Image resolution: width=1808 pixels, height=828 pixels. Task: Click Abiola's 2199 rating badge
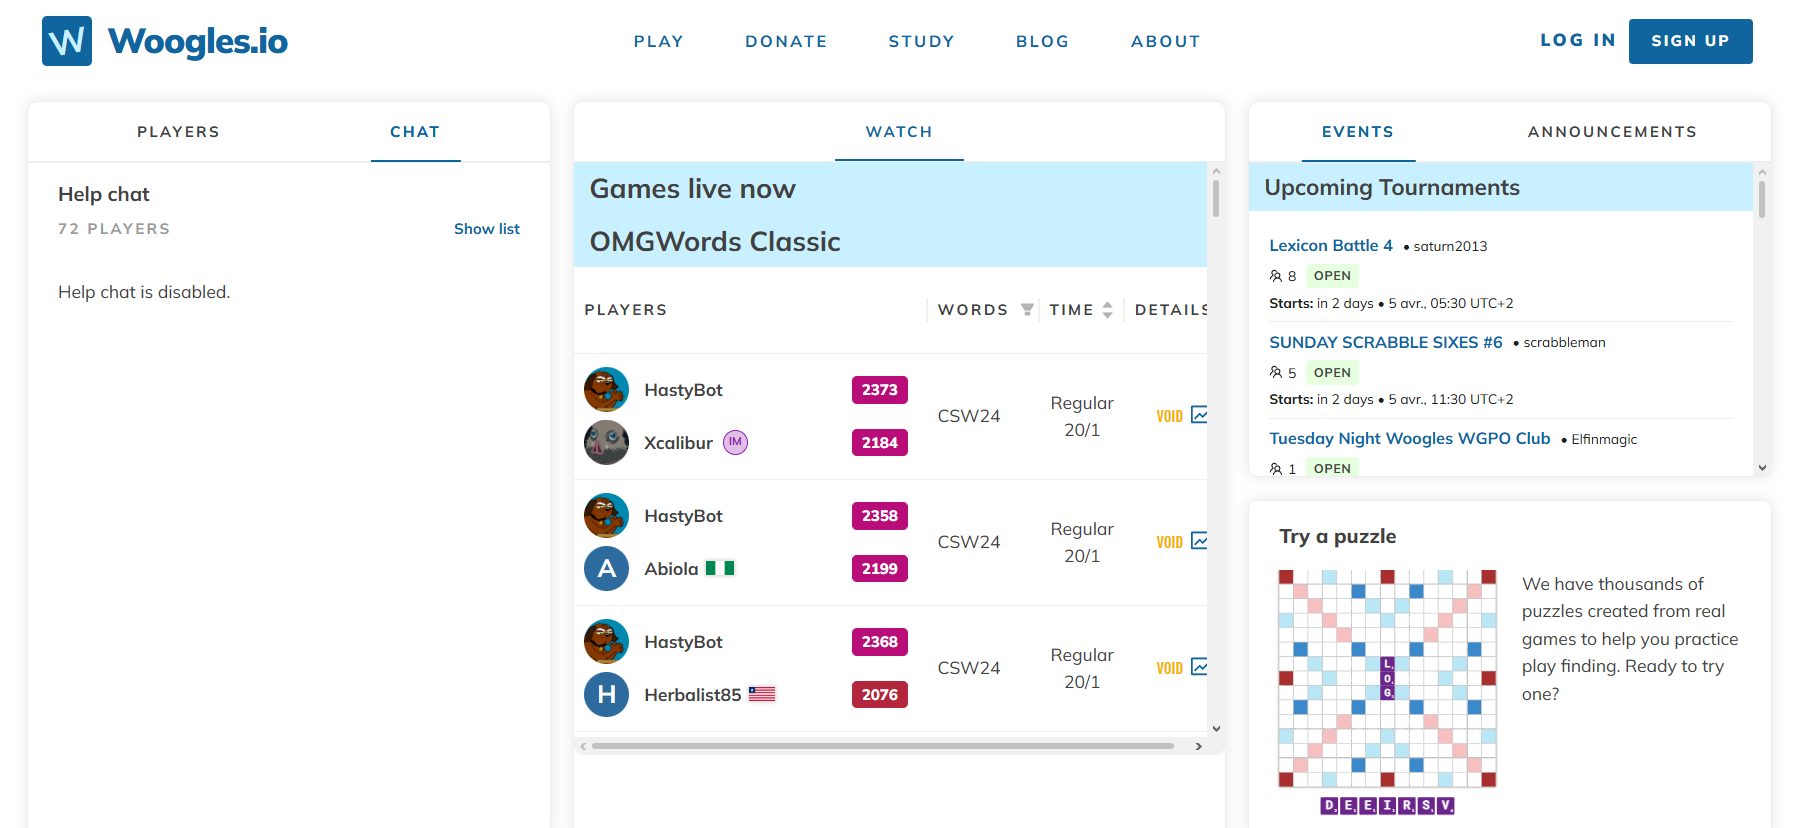[880, 569]
